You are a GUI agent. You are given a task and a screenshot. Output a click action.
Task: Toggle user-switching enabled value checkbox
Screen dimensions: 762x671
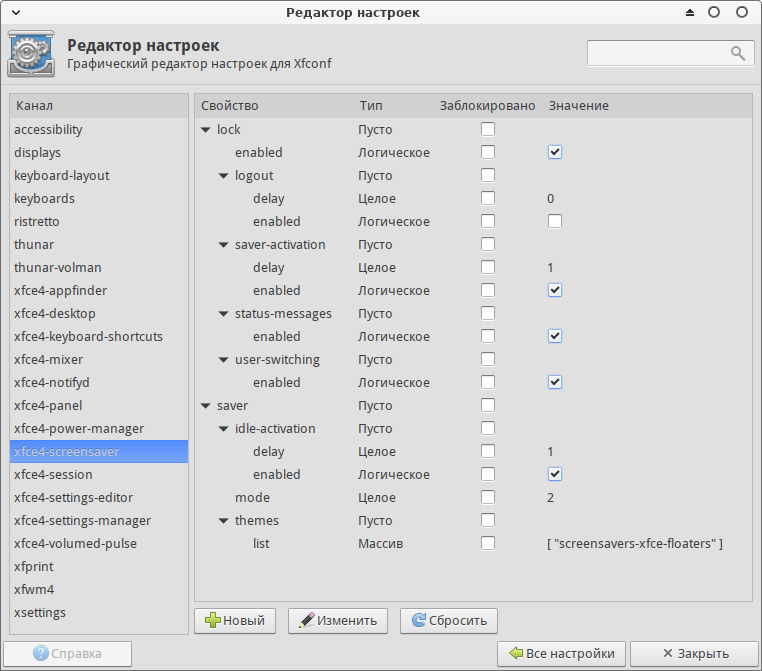click(554, 382)
